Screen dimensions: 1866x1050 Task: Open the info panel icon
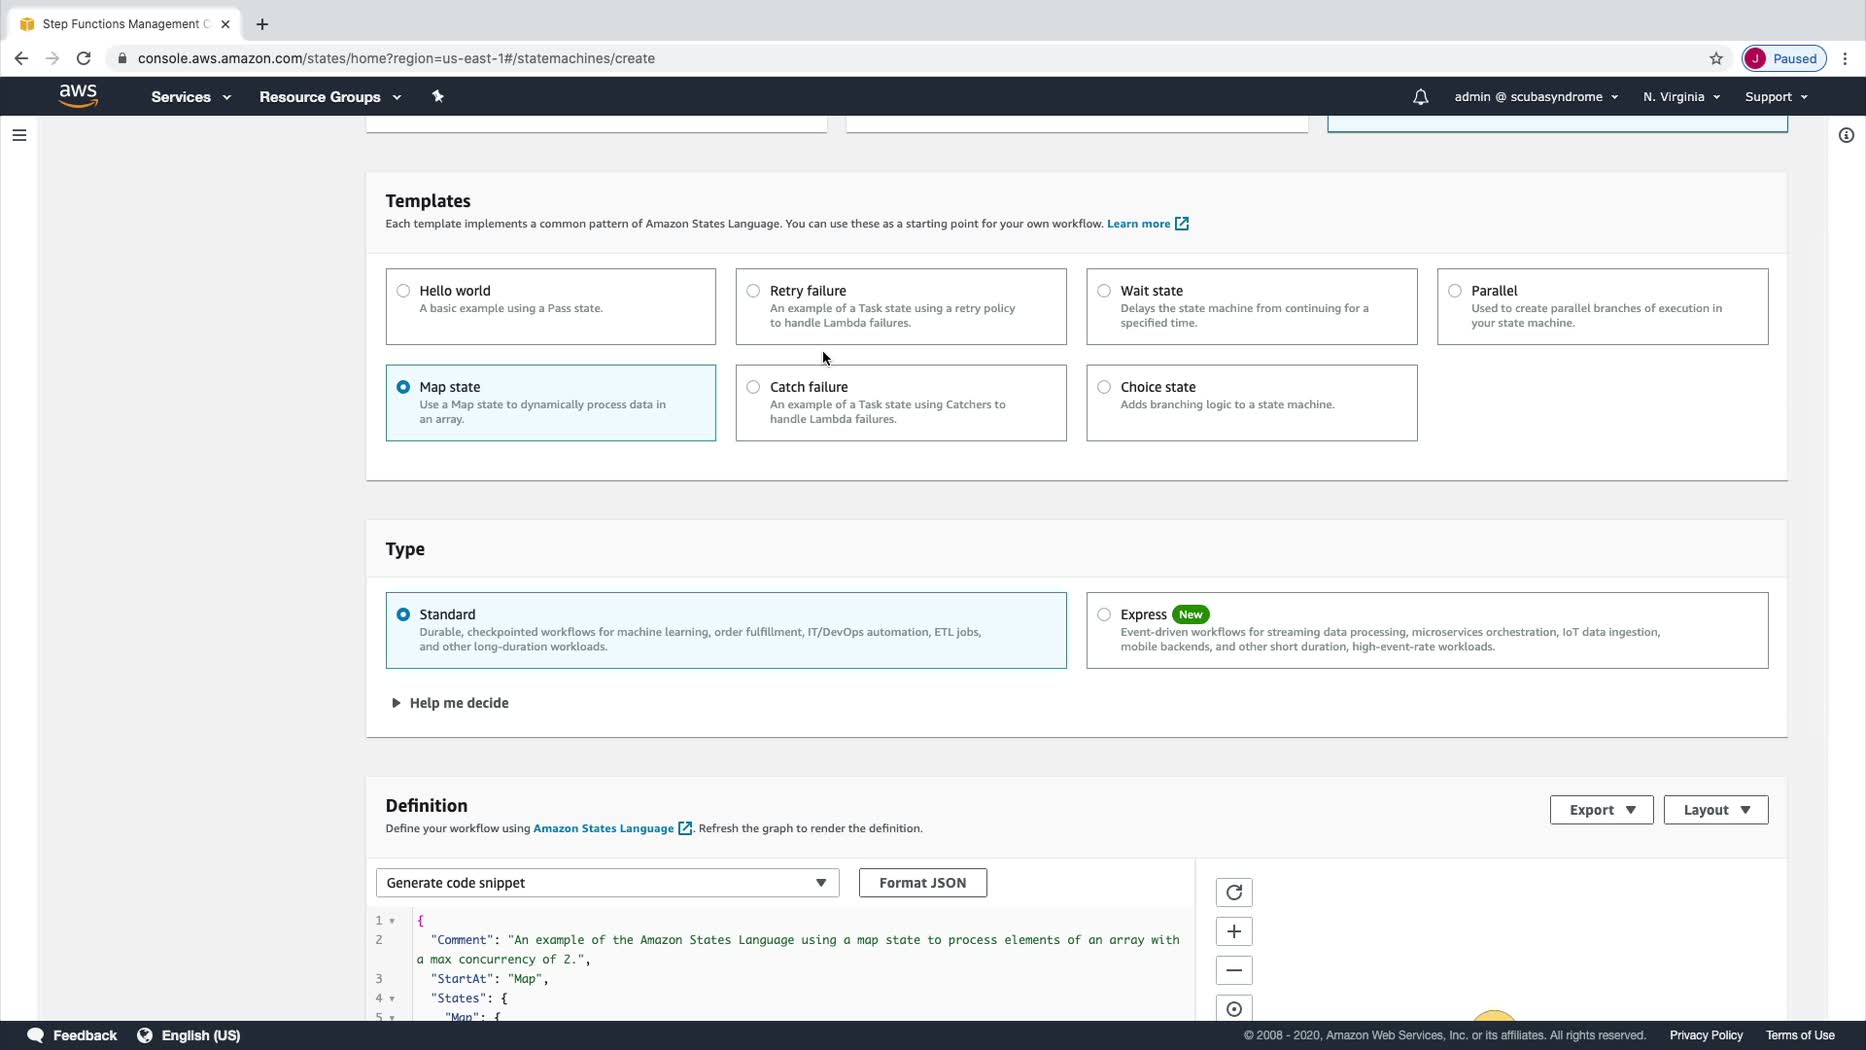tap(1846, 135)
